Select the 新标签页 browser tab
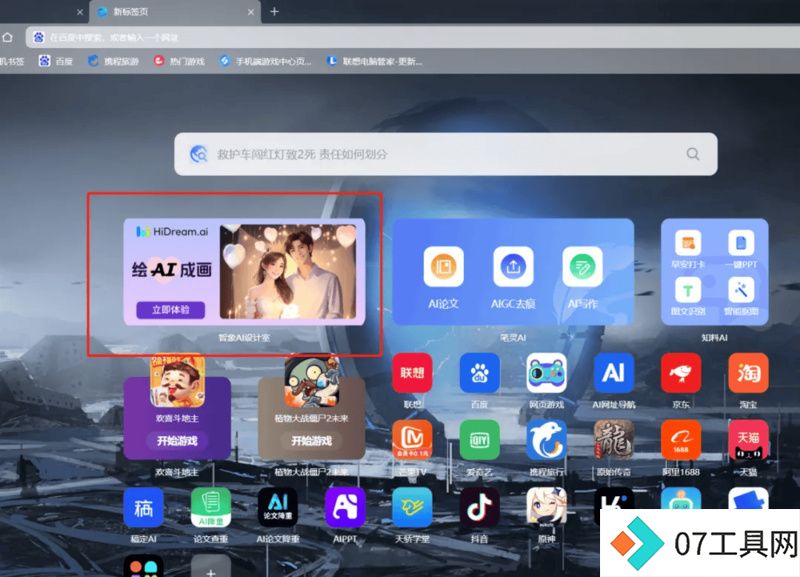This screenshot has width=800, height=577. (175, 12)
